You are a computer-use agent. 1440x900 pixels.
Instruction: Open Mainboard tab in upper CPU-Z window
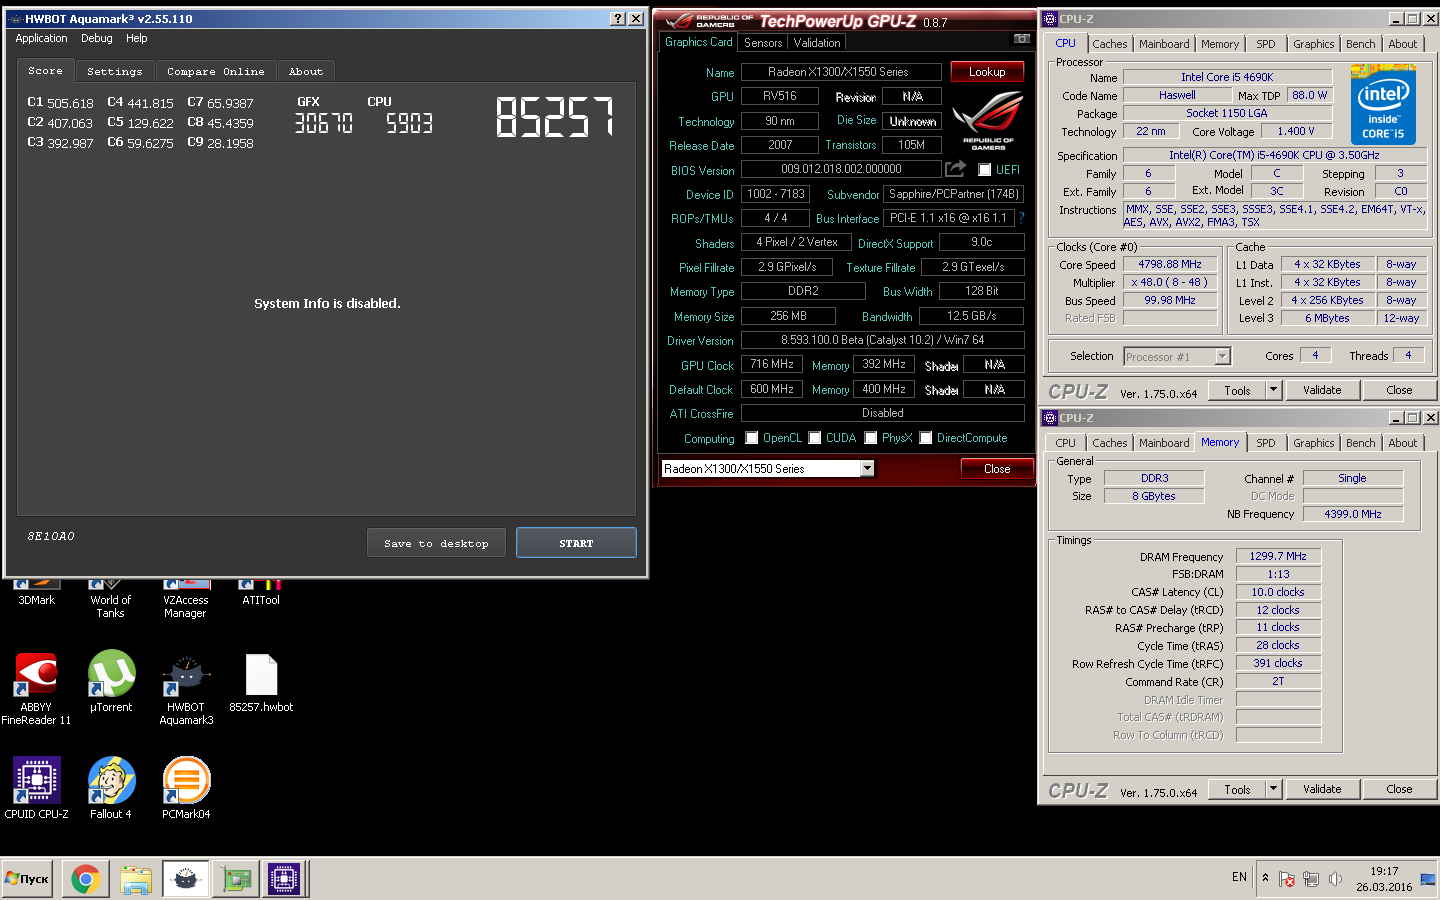pyautogui.click(x=1164, y=44)
